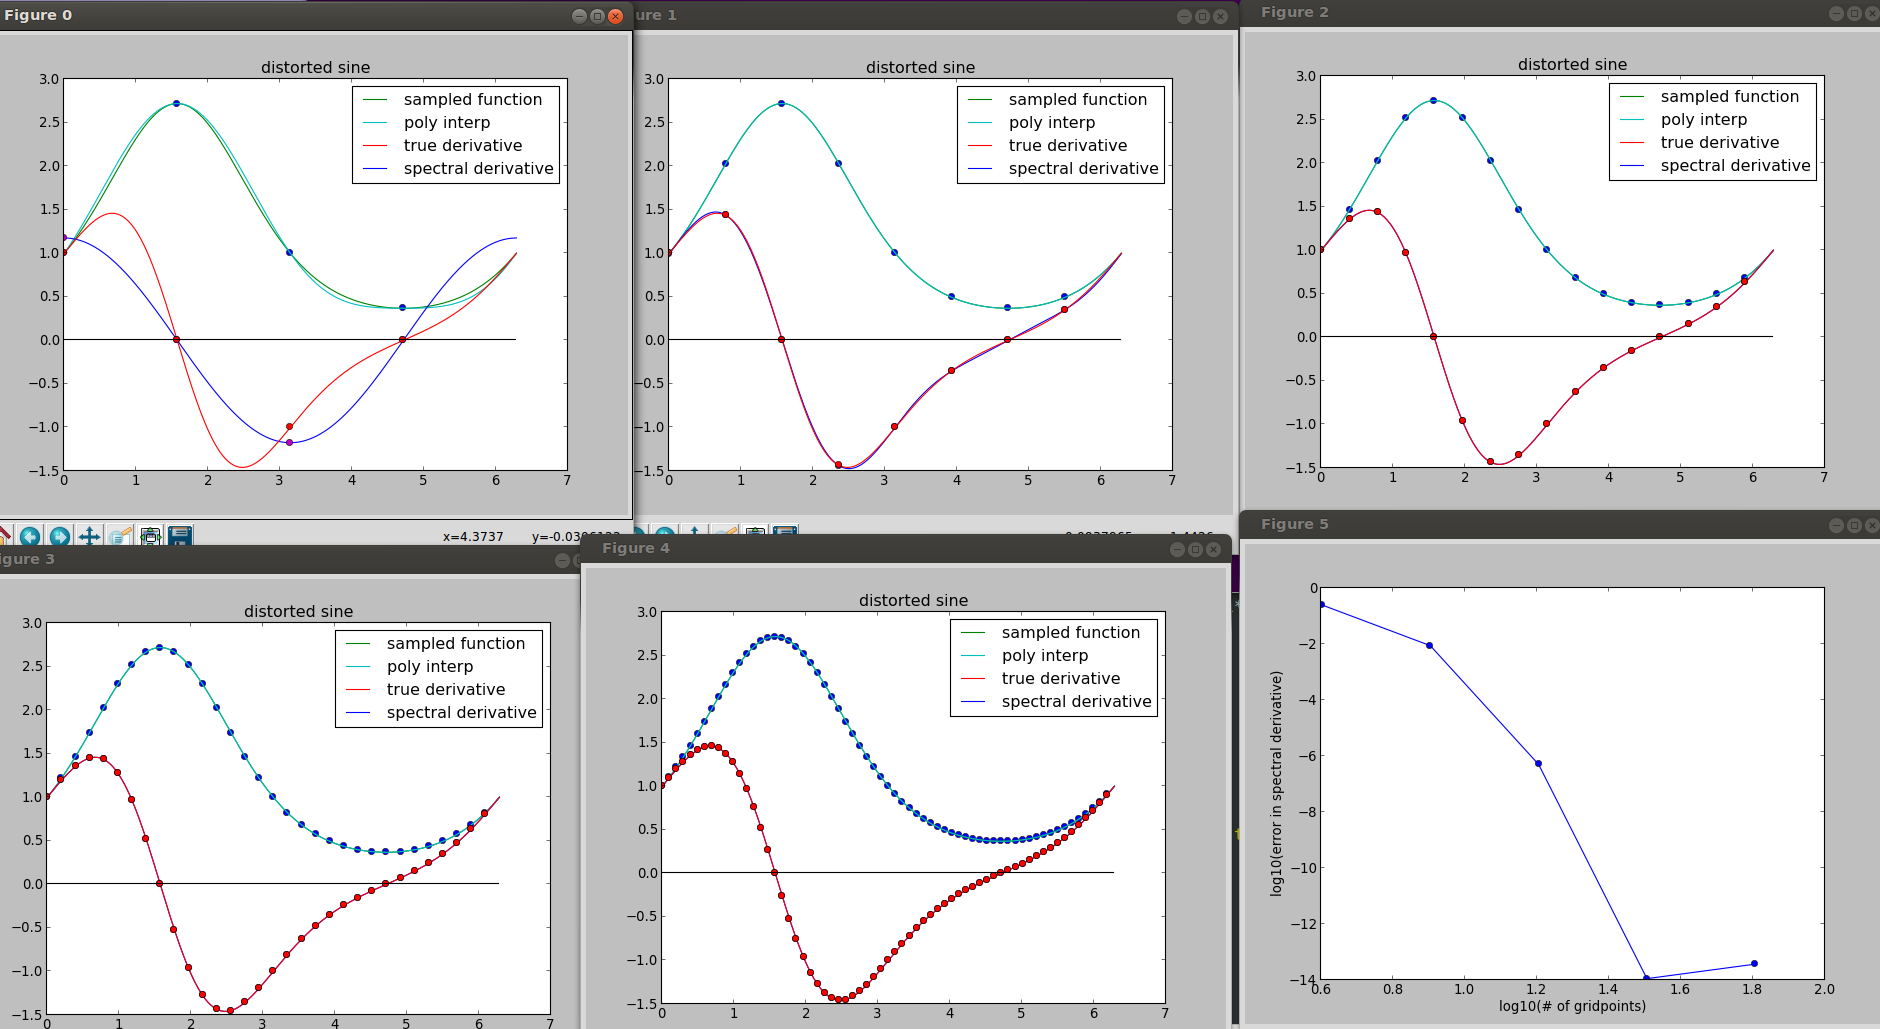The width and height of the screenshot is (1880, 1029).
Task: Click the last data point in Figure 5 plot
Action: click(1754, 964)
